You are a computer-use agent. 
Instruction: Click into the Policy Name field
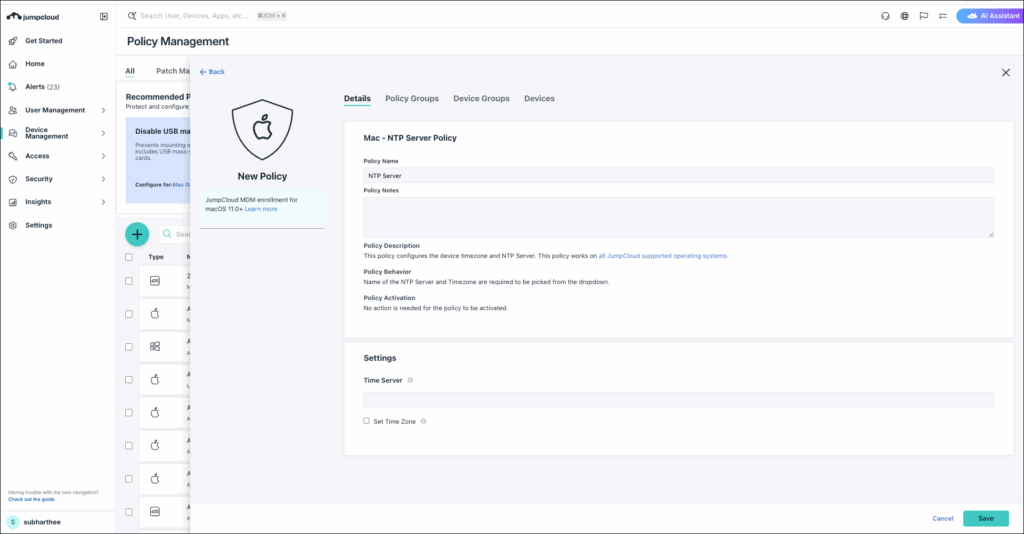(x=678, y=175)
